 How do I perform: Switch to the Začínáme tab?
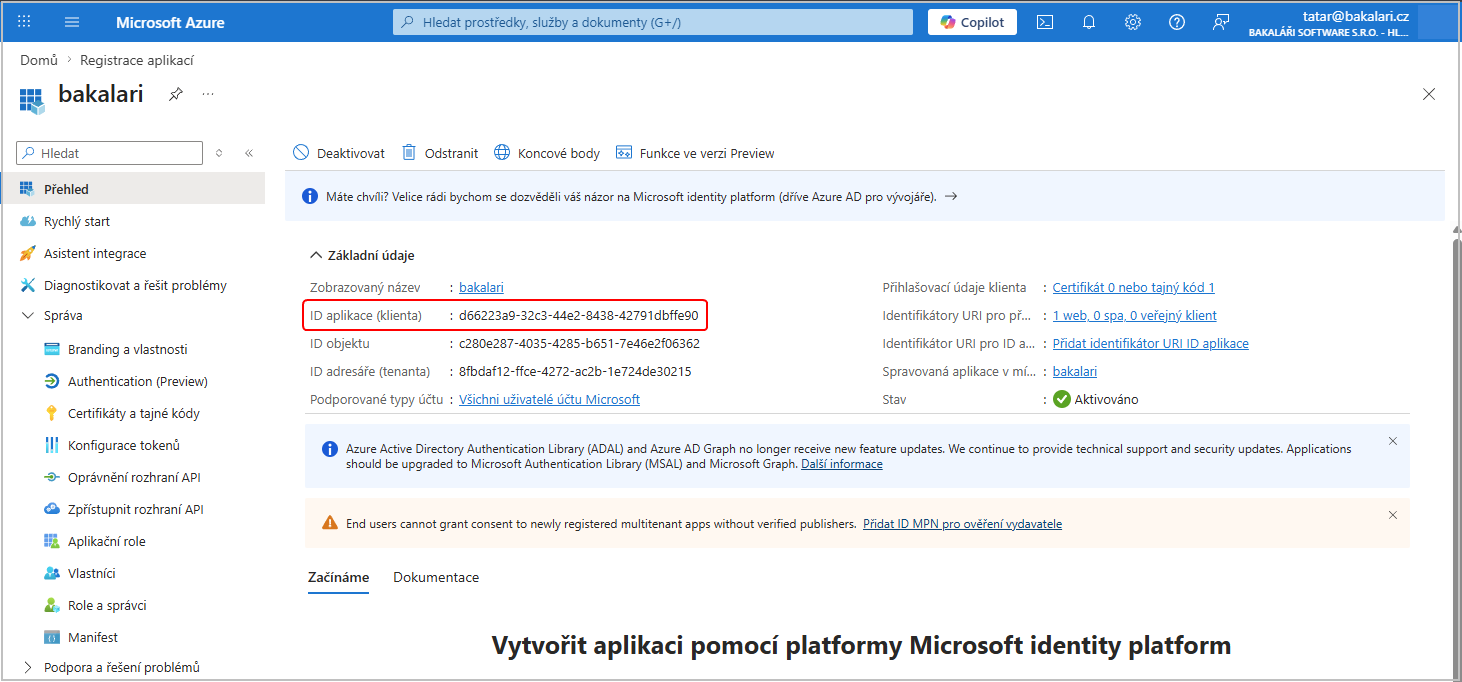pyautogui.click(x=338, y=577)
